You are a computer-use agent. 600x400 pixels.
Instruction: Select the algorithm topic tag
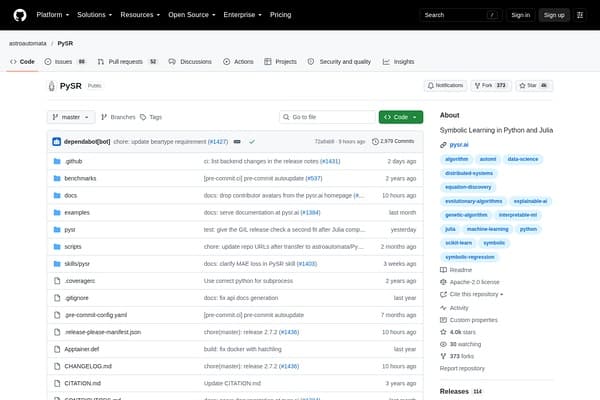[x=457, y=159]
